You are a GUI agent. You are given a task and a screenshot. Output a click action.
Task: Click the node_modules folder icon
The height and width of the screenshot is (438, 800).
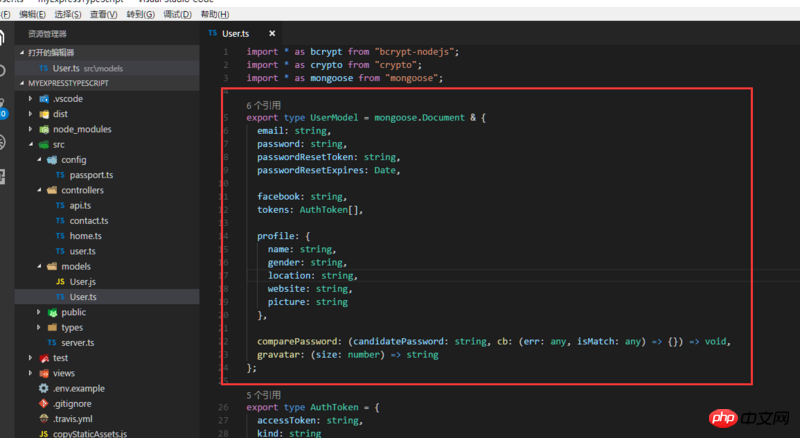tap(44, 129)
